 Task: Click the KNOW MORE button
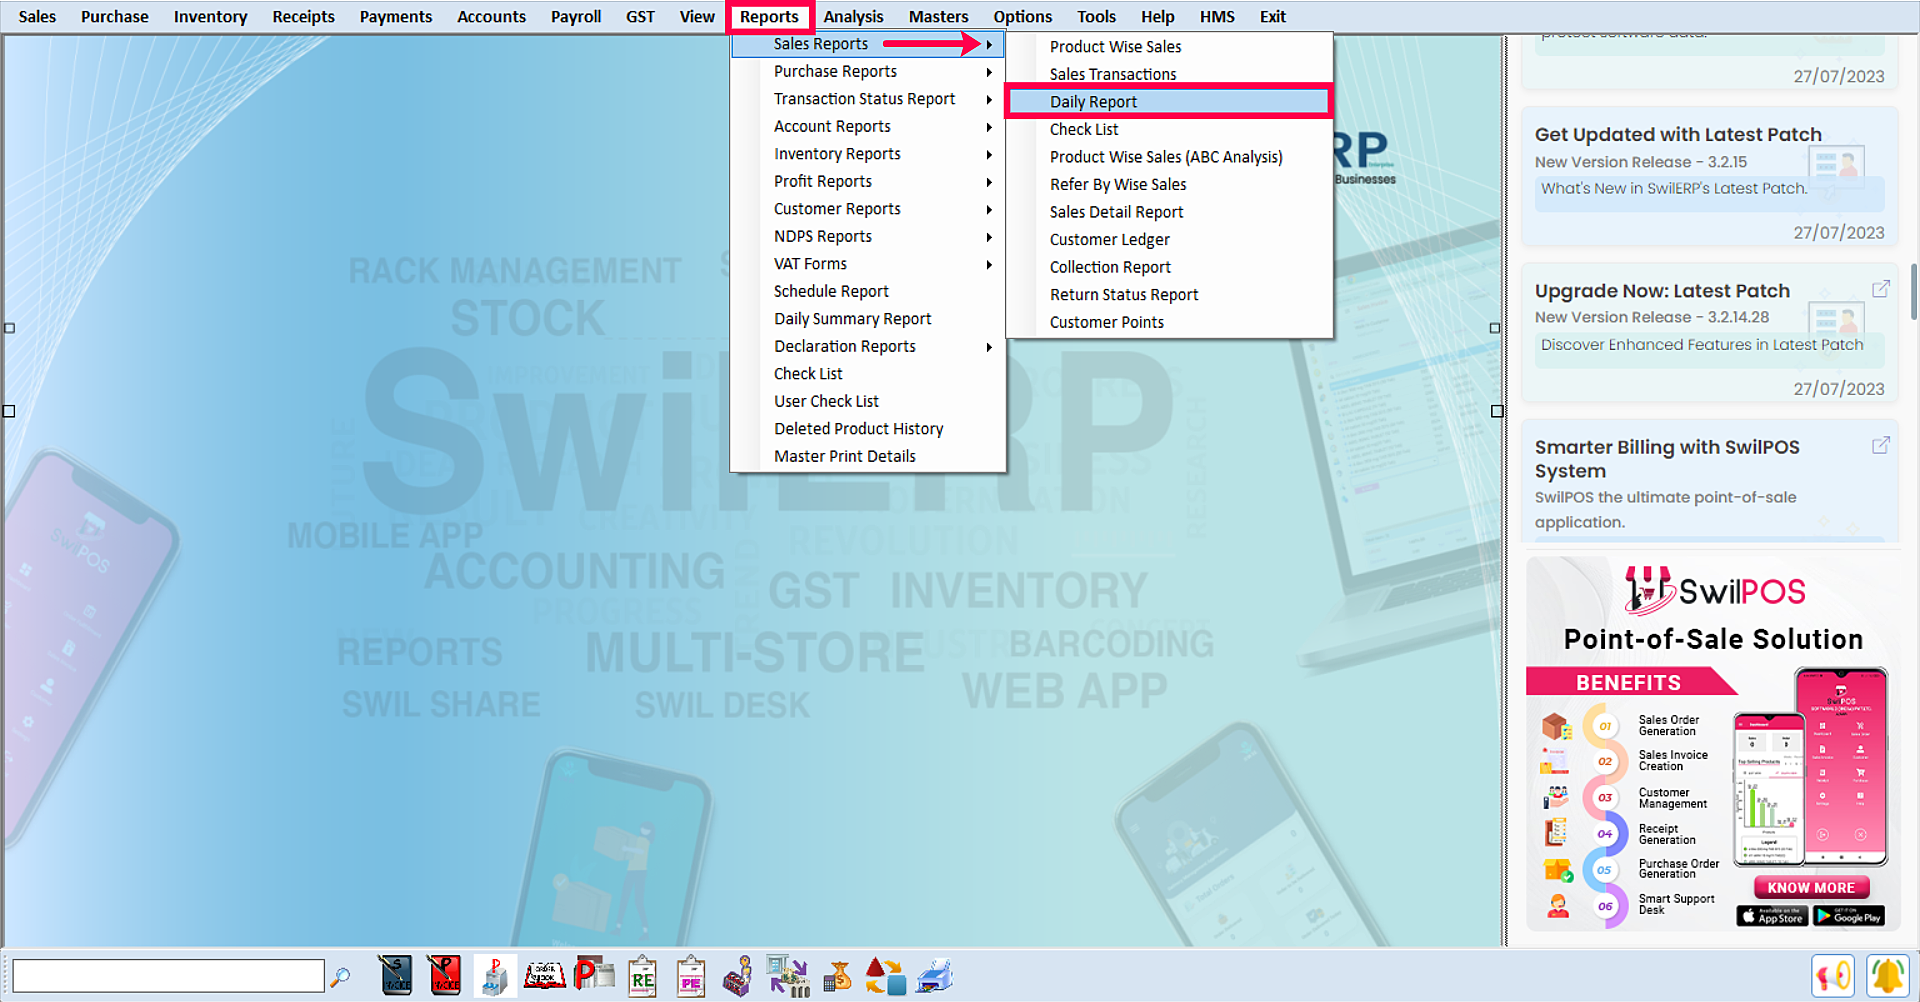tap(1811, 887)
